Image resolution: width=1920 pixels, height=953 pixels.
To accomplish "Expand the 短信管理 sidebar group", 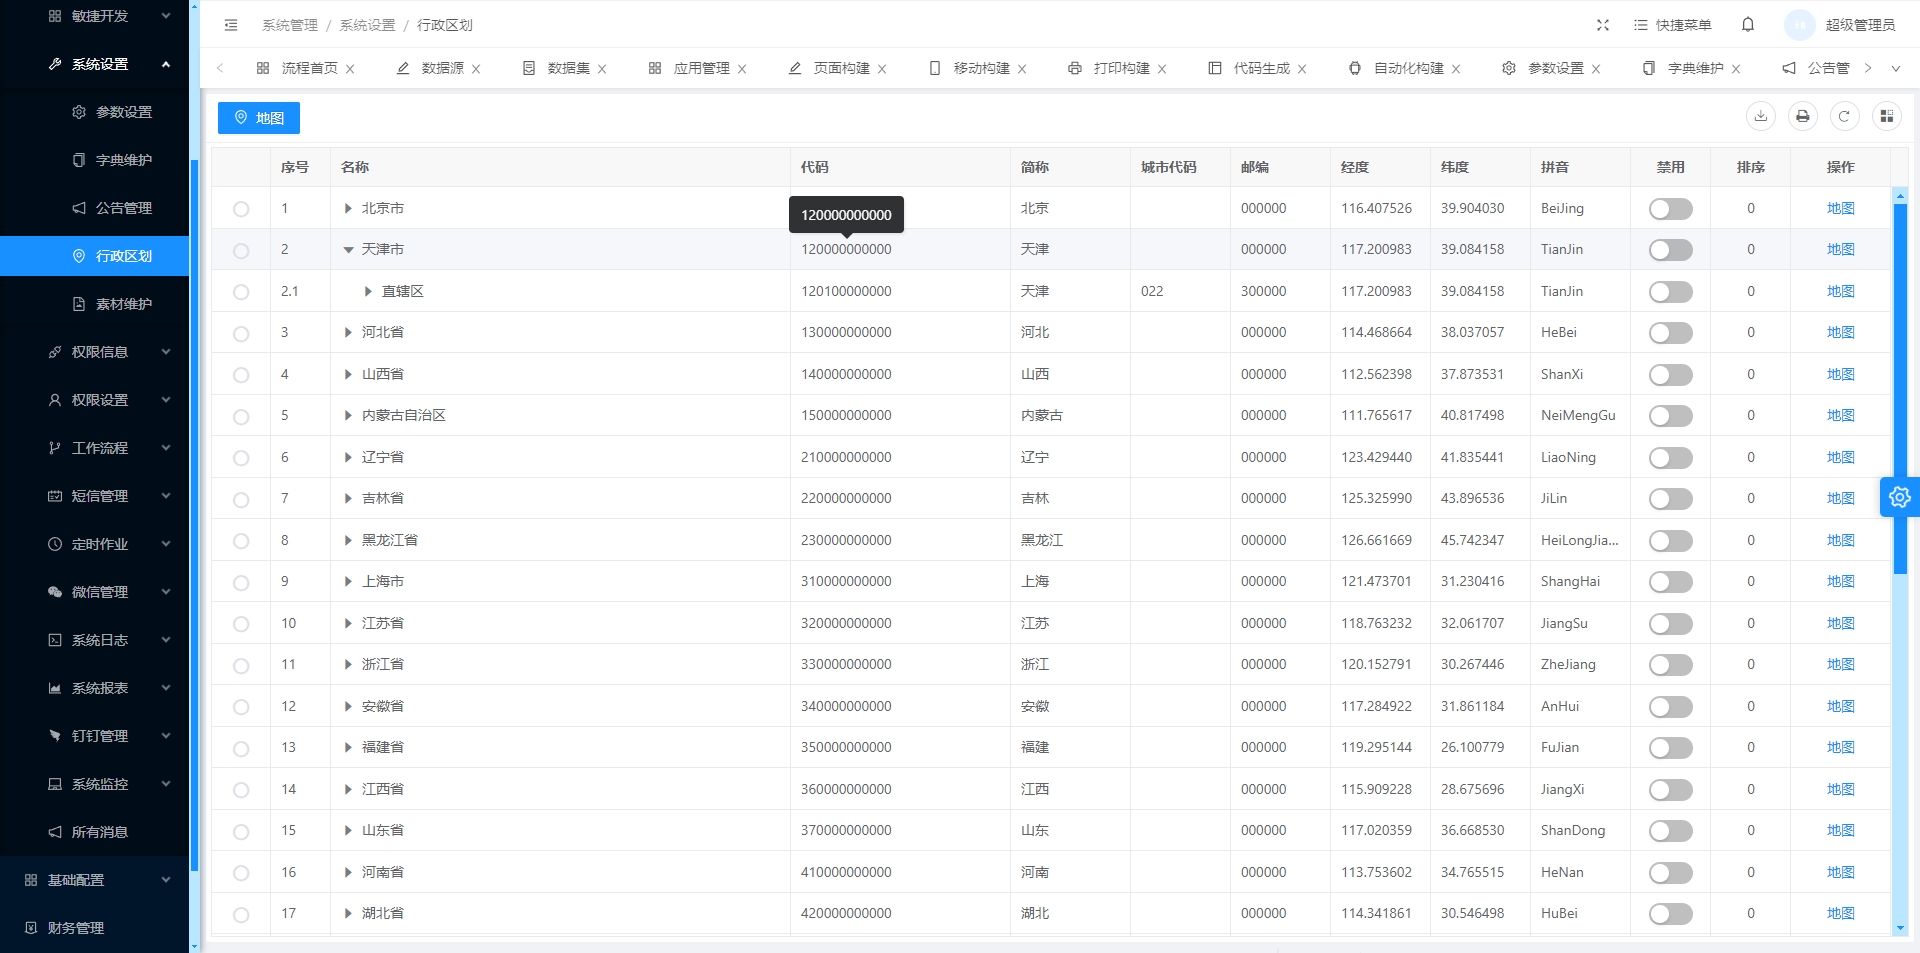I will 95,496.
